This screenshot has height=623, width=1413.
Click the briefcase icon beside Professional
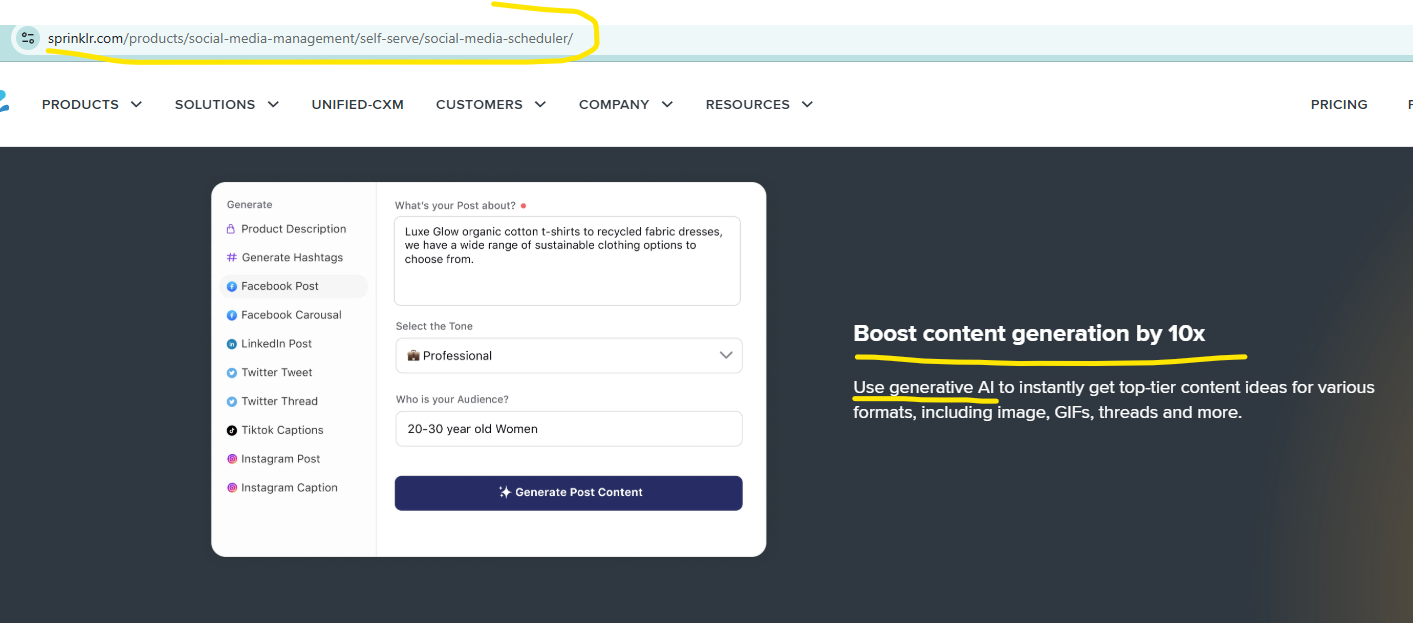[413, 356]
